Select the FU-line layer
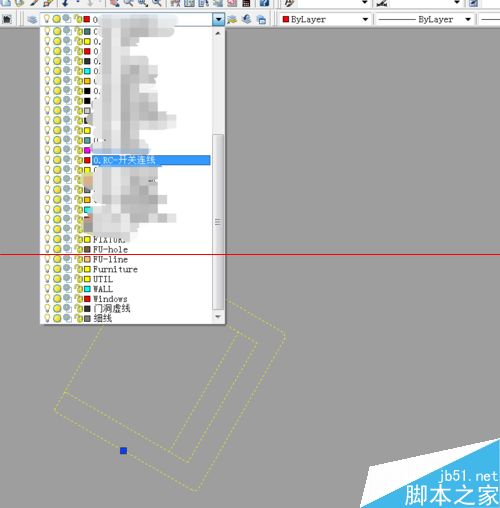The width and height of the screenshot is (500, 508). (x=110, y=259)
